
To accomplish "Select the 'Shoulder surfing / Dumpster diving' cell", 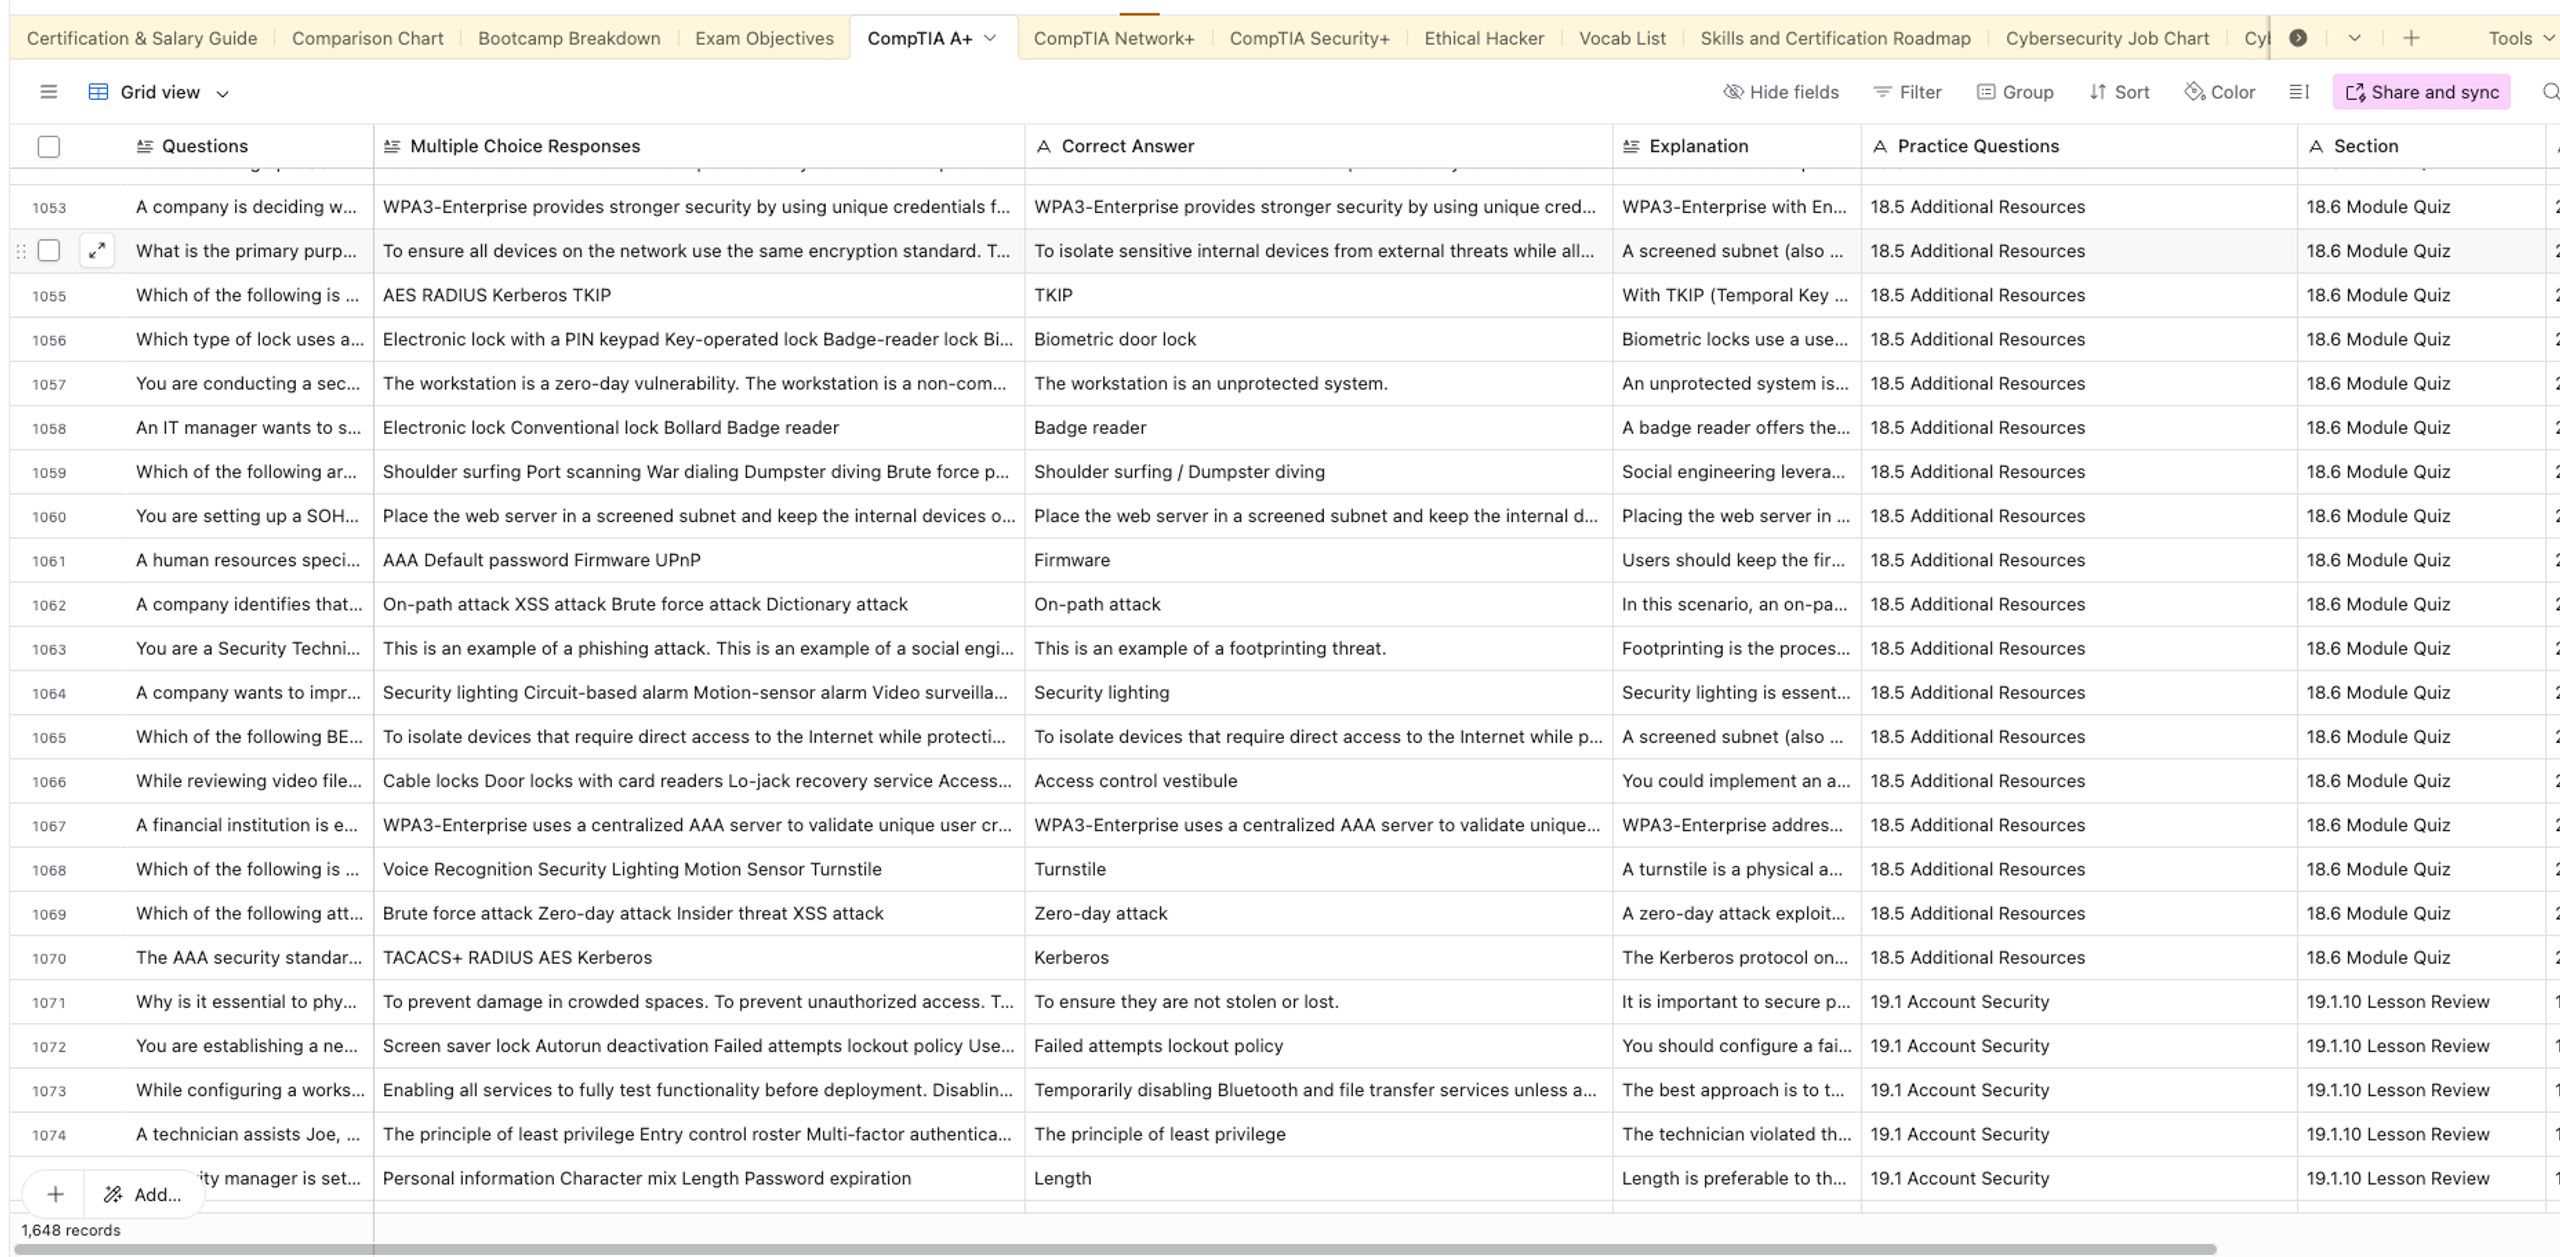I will tap(1318, 472).
